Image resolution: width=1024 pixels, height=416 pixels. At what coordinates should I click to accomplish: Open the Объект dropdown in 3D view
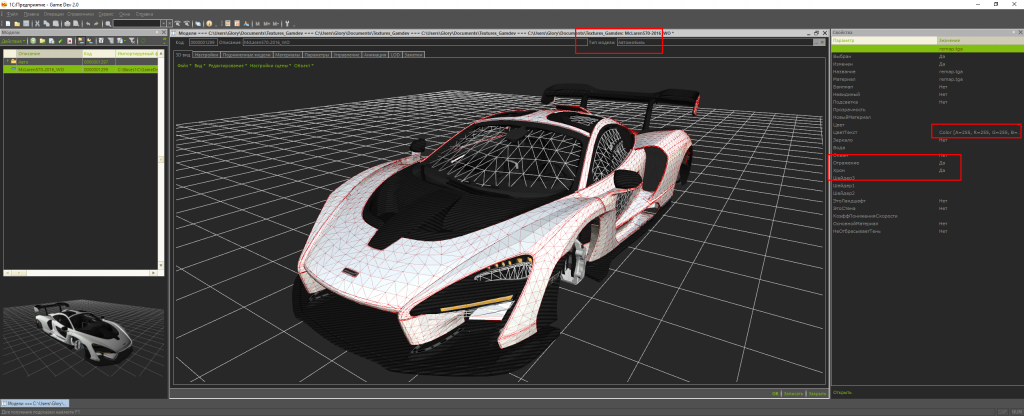tap(304, 65)
